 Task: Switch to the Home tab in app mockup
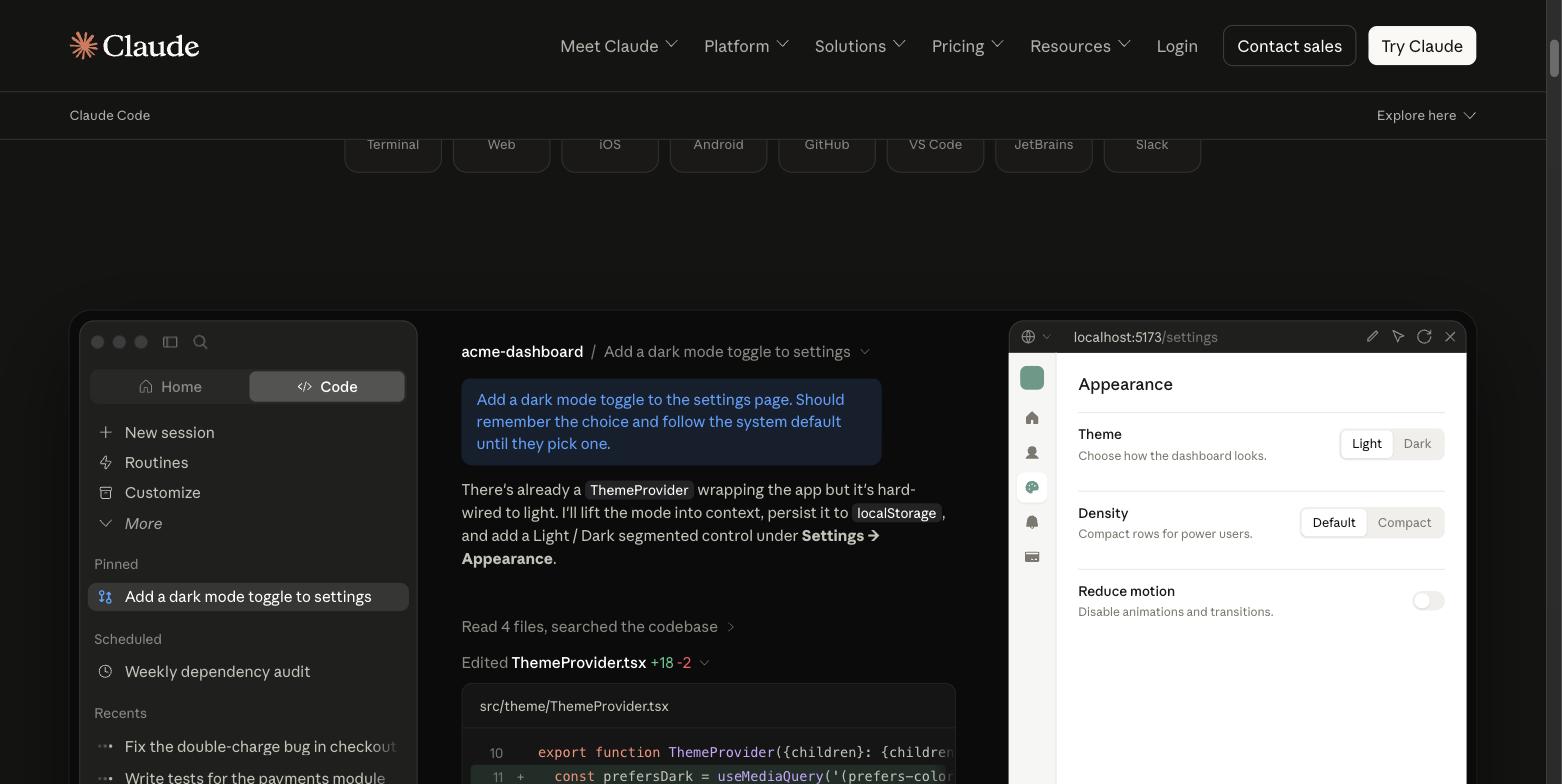tap(170, 386)
